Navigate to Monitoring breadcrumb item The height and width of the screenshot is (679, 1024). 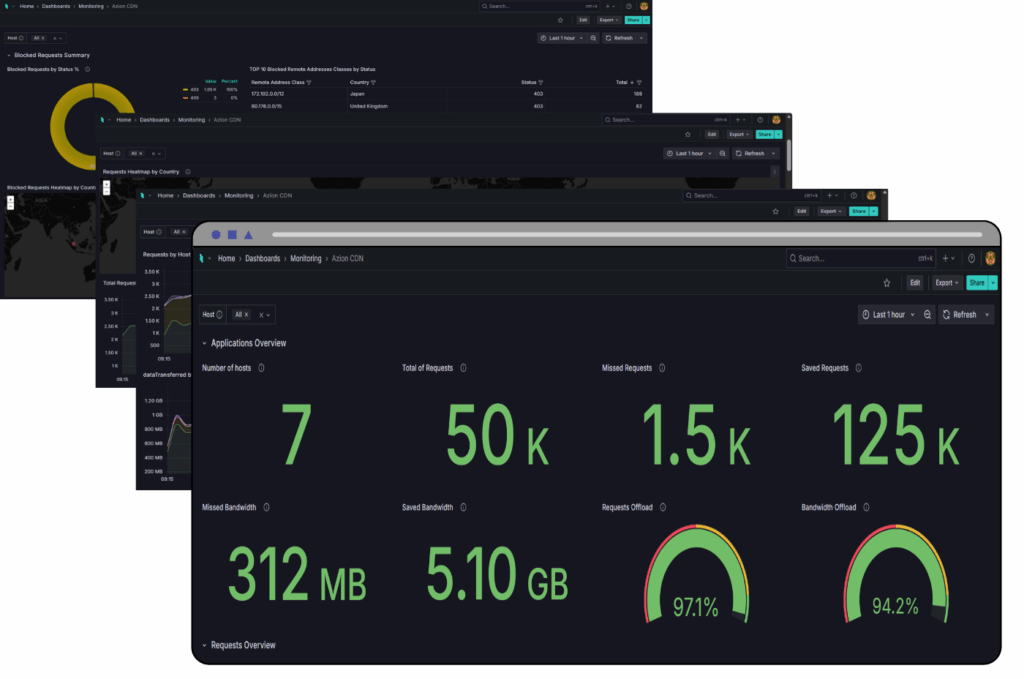(x=306, y=258)
